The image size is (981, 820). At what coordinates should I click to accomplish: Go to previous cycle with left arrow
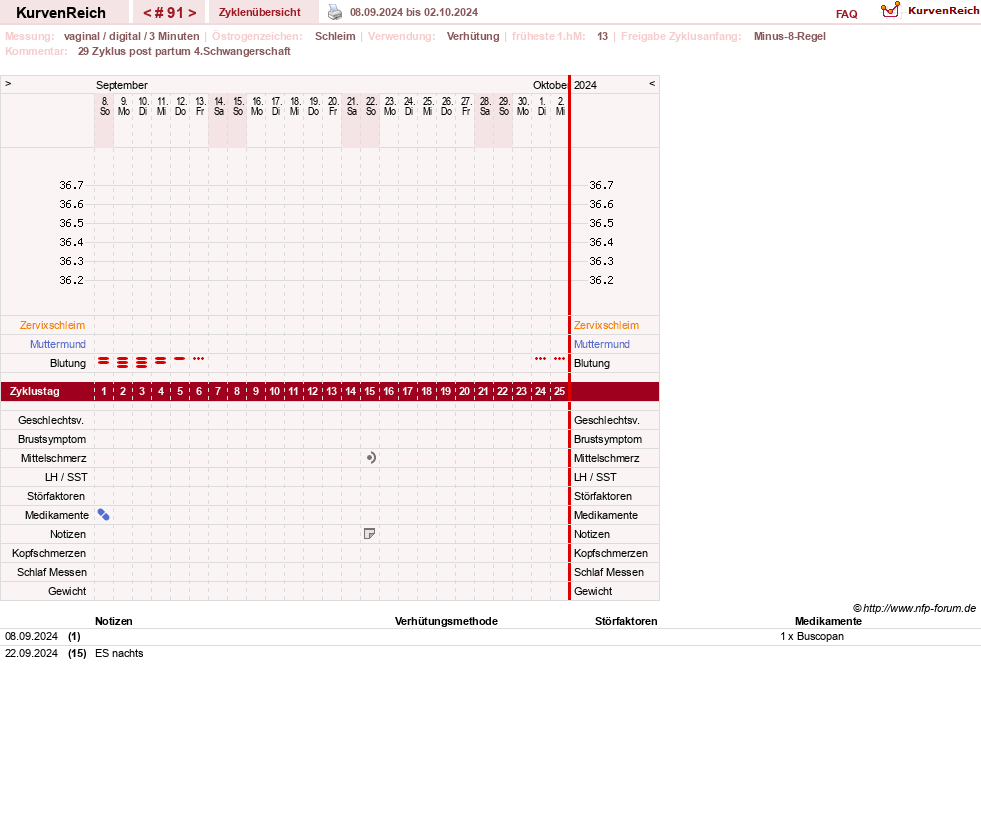tap(148, 13)
